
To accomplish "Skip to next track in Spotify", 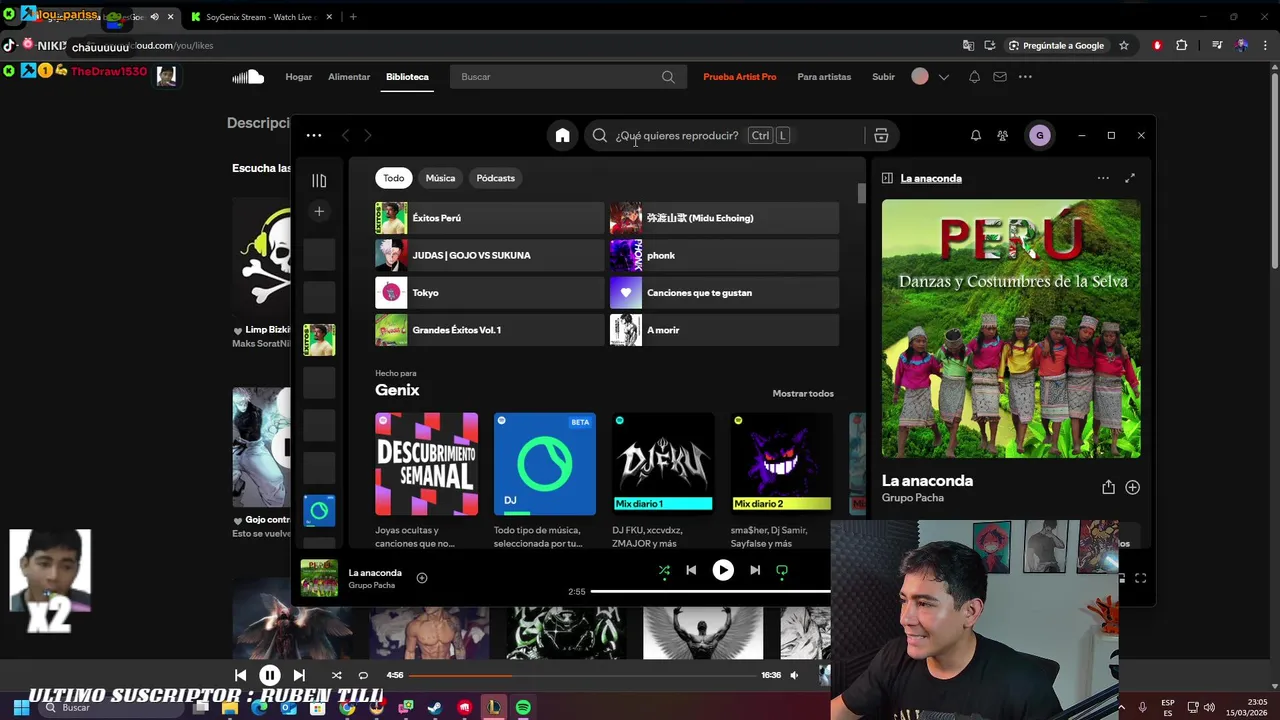I will (x=755, y=570).
